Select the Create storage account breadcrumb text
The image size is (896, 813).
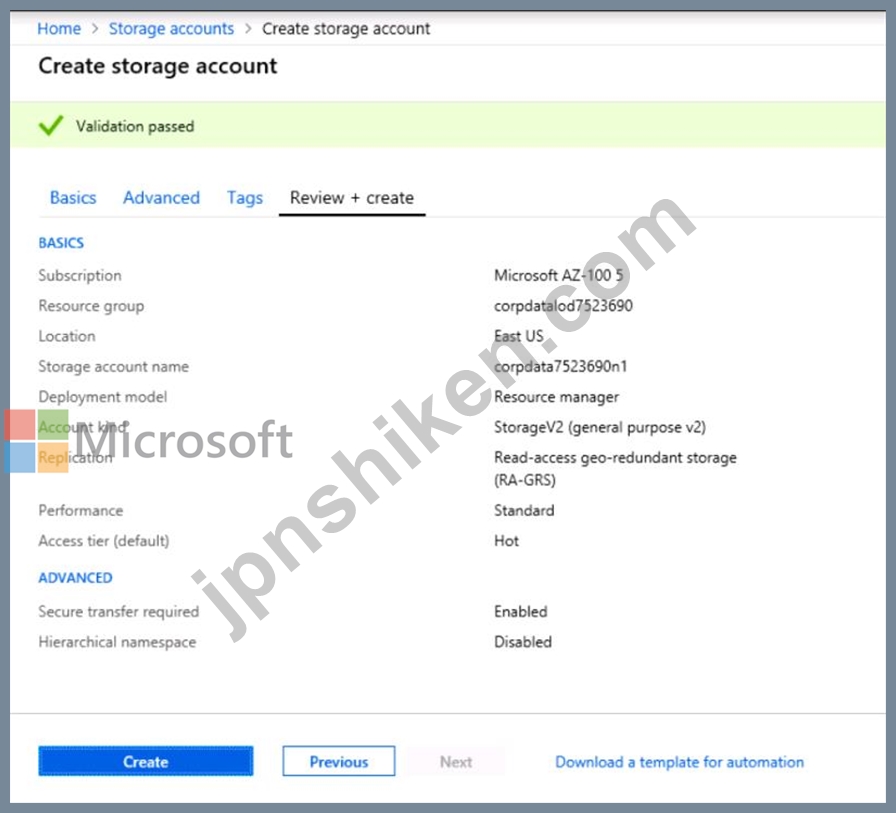(x=346, y=29)
